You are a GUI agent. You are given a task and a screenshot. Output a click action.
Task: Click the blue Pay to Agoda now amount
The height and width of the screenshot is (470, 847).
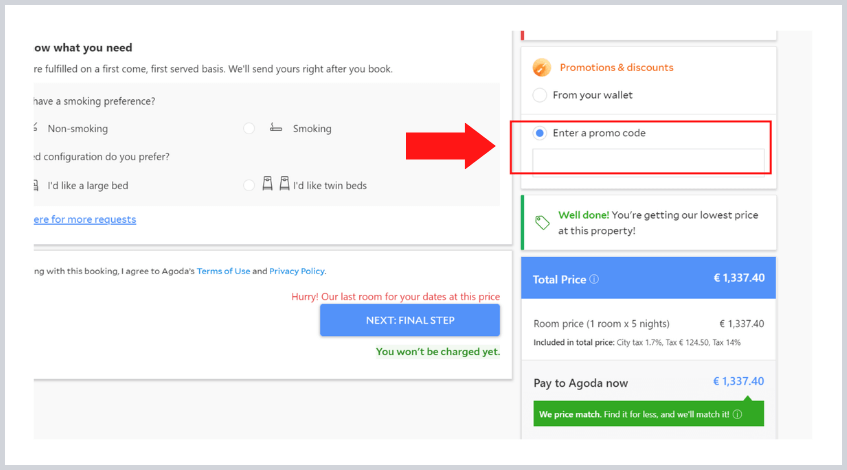point(738,381)
